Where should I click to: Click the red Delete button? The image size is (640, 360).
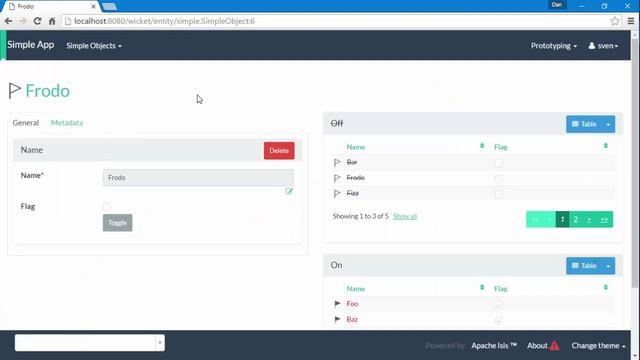tap(279, 151)
